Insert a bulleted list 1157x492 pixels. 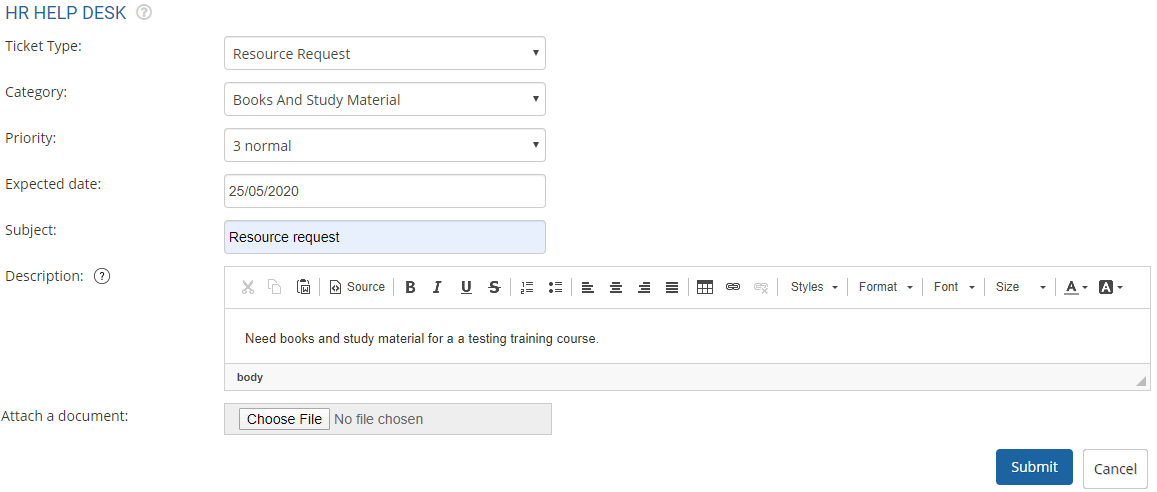coord(555,287)
